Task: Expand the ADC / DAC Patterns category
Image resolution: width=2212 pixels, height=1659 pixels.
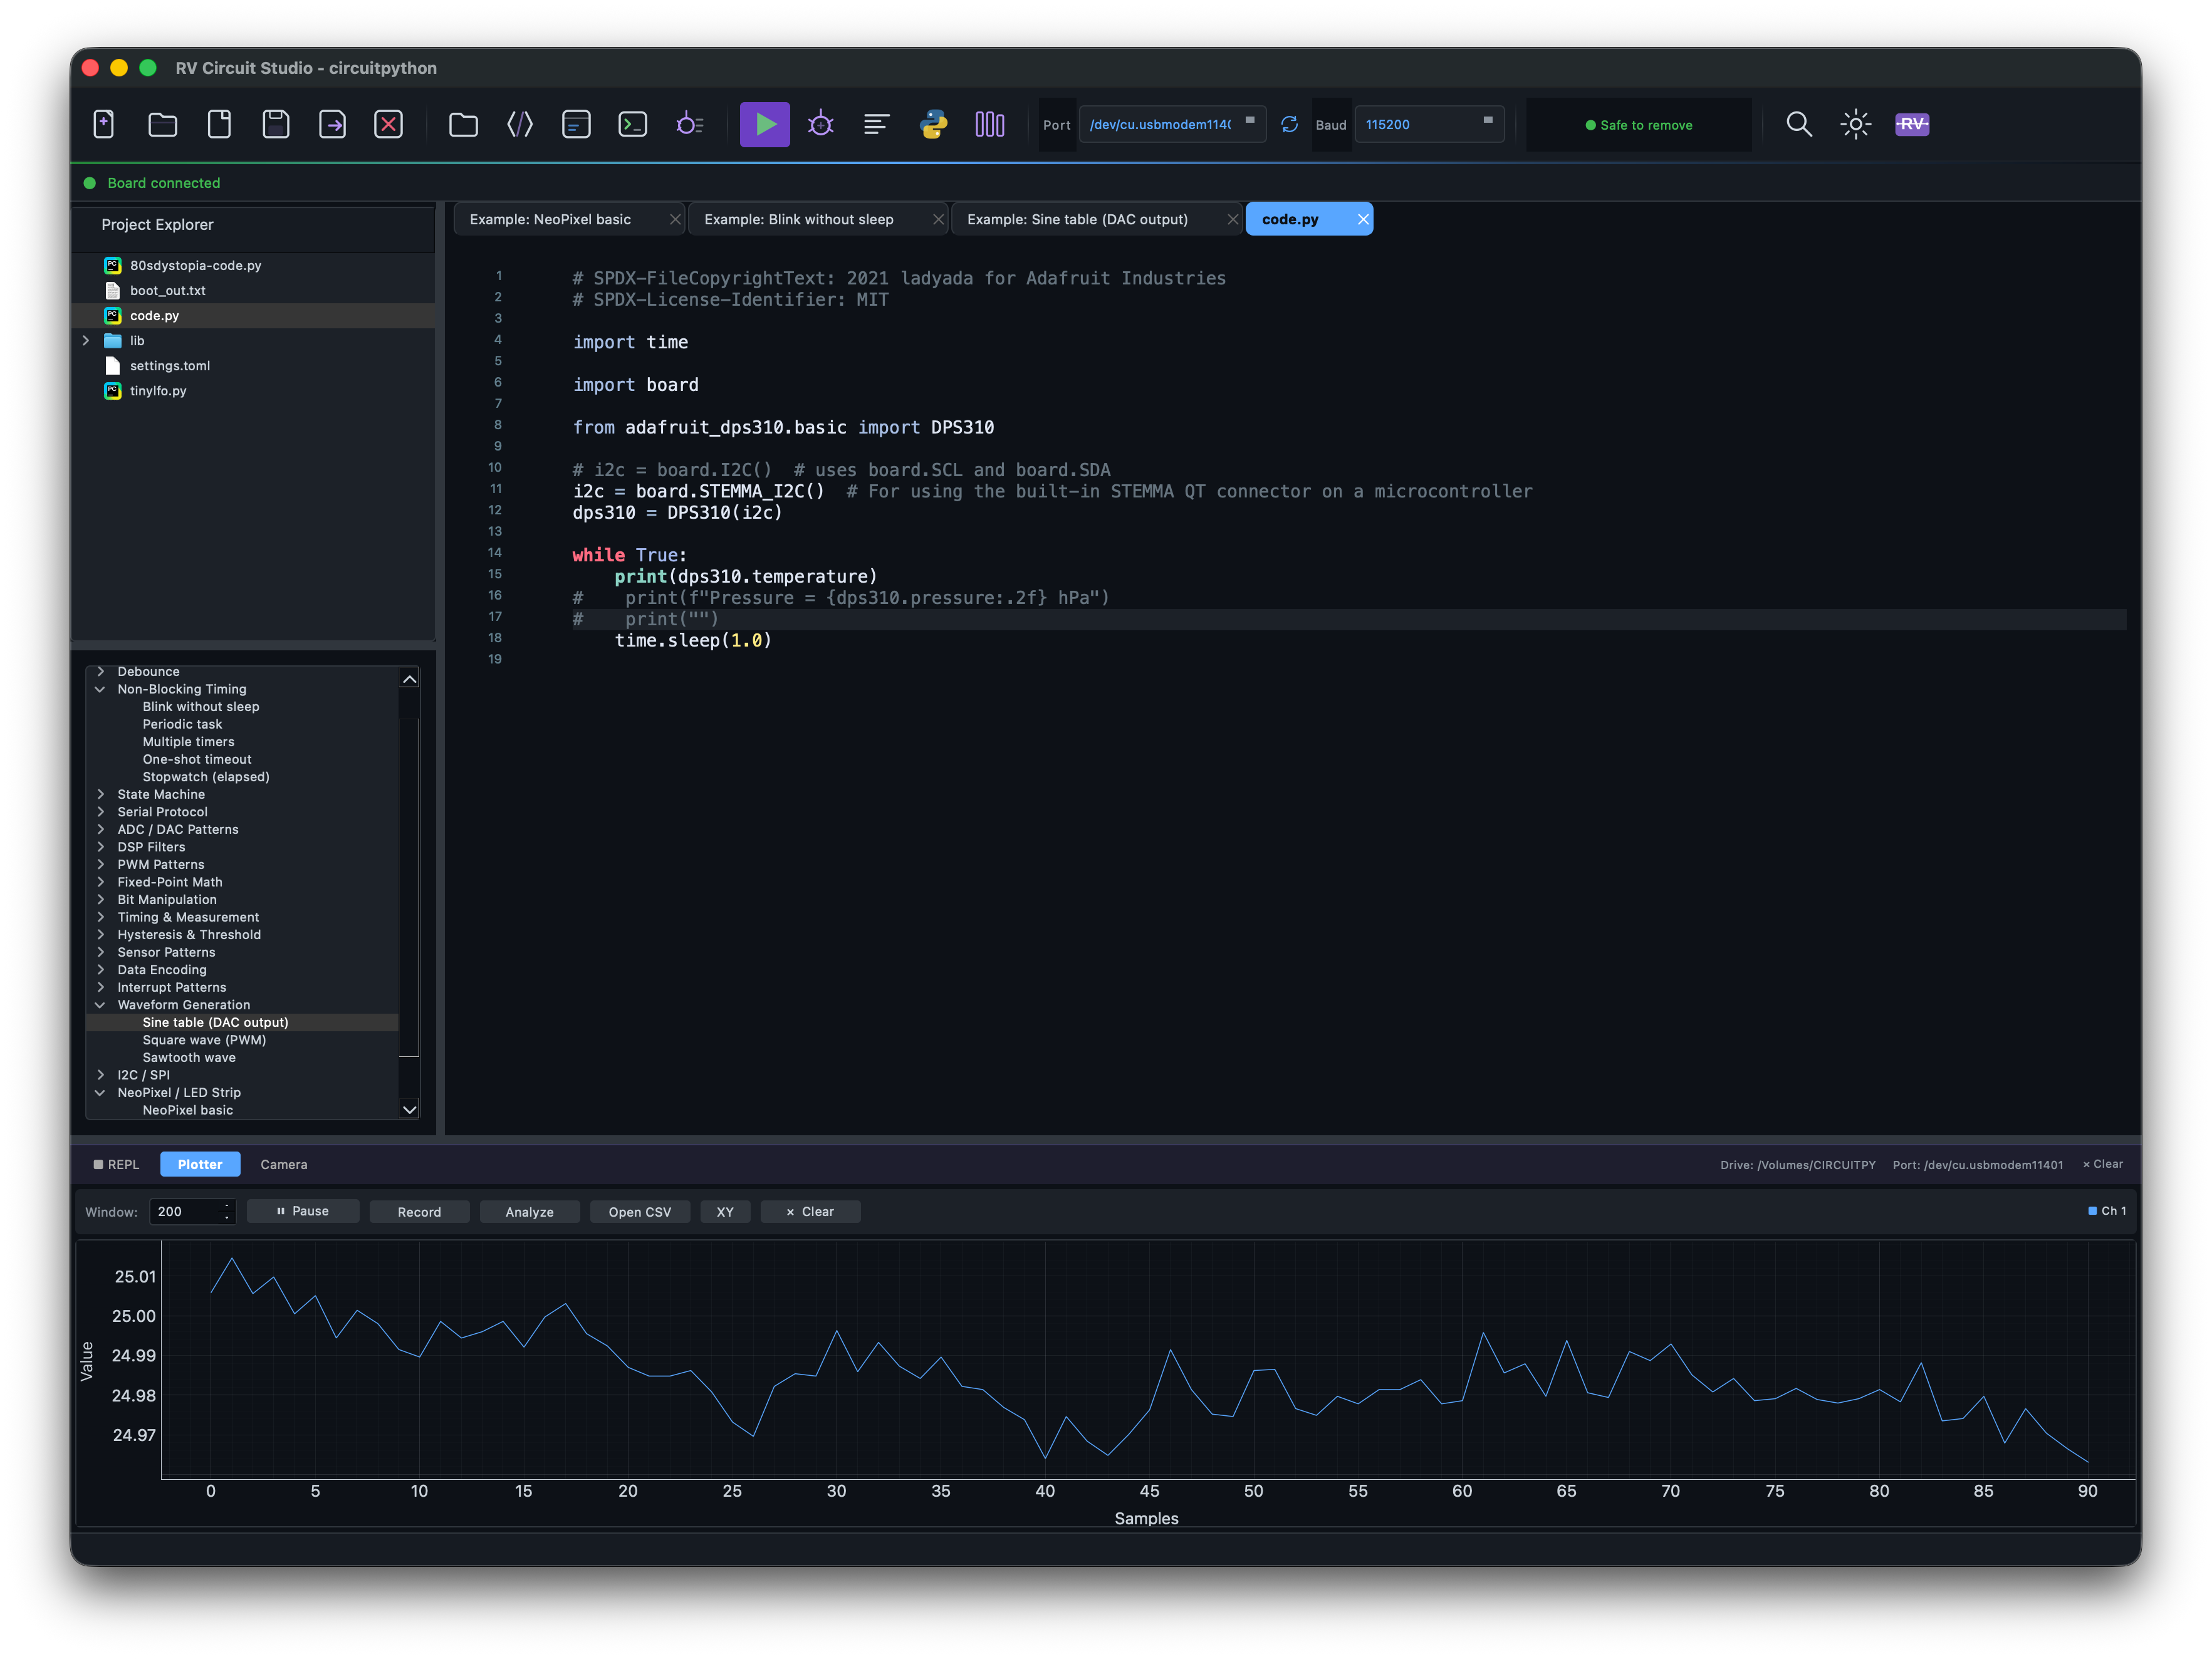Action: 100,829
